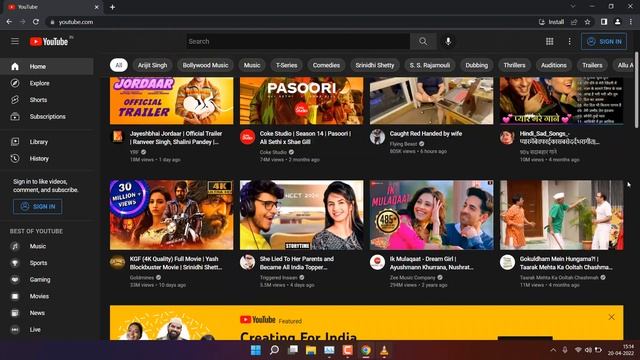Screen dimensions: 640x360
Task: Open Subscriptions in sidebar
Action: pos(47,117)
